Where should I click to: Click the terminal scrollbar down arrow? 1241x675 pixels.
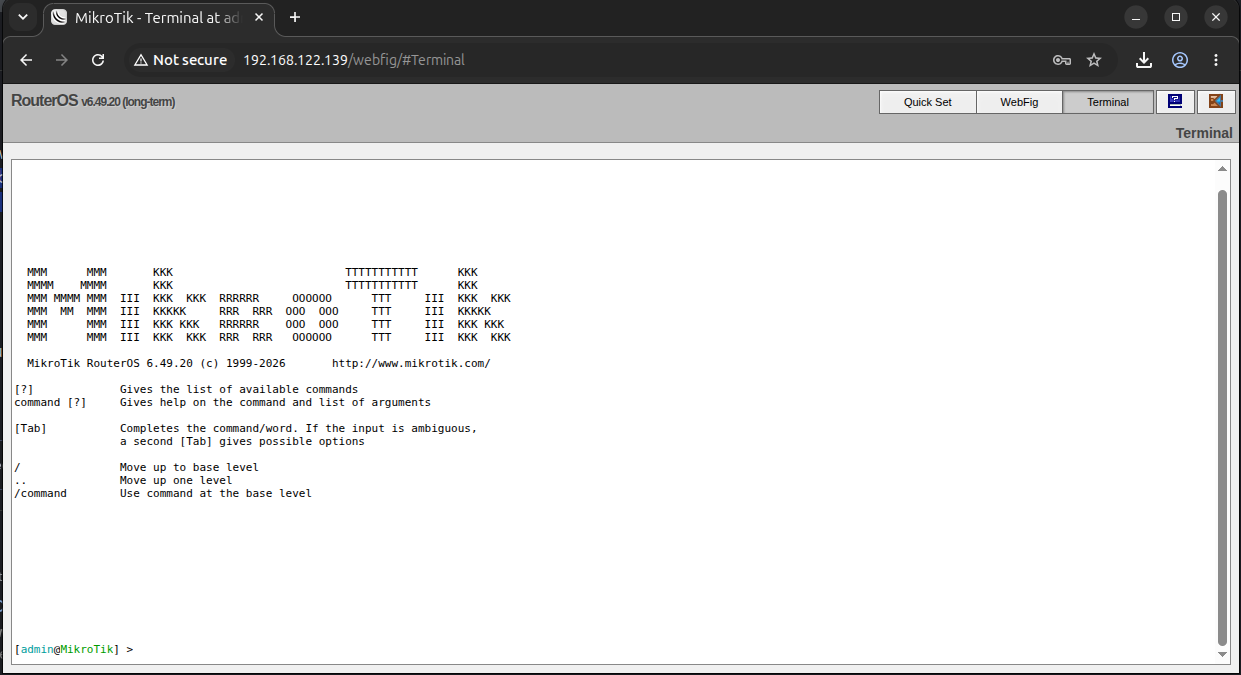tap(1222, 654)
